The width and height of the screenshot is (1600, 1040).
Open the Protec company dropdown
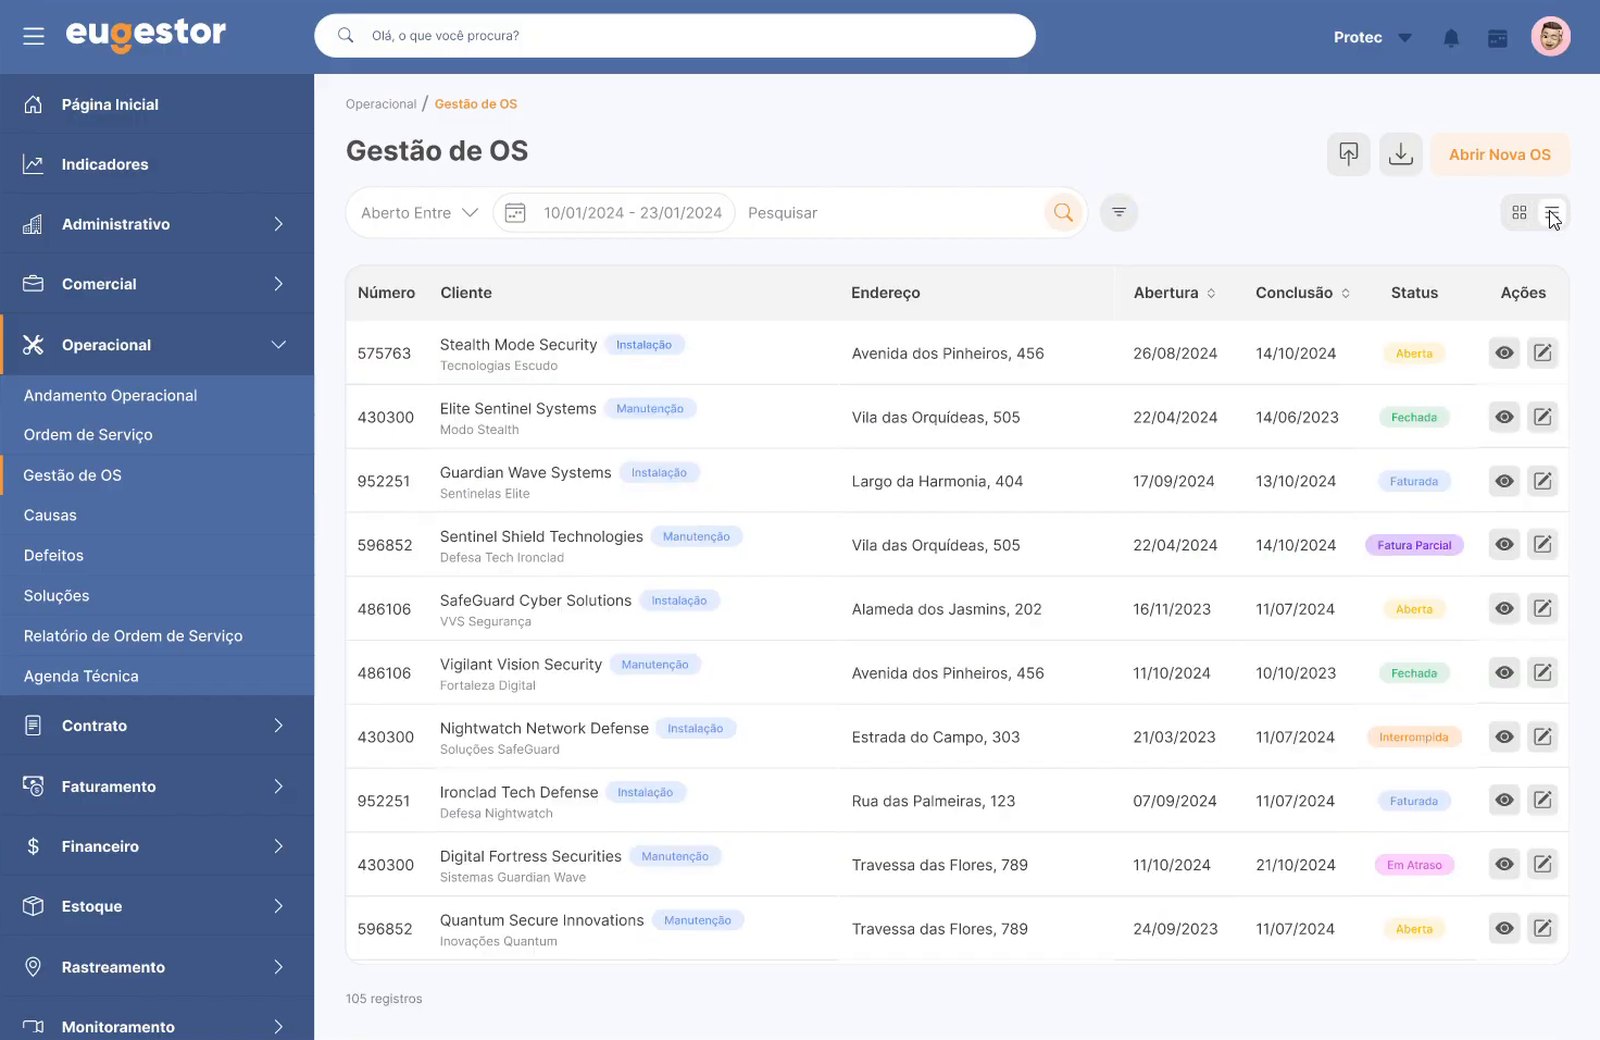(1372, 38)
